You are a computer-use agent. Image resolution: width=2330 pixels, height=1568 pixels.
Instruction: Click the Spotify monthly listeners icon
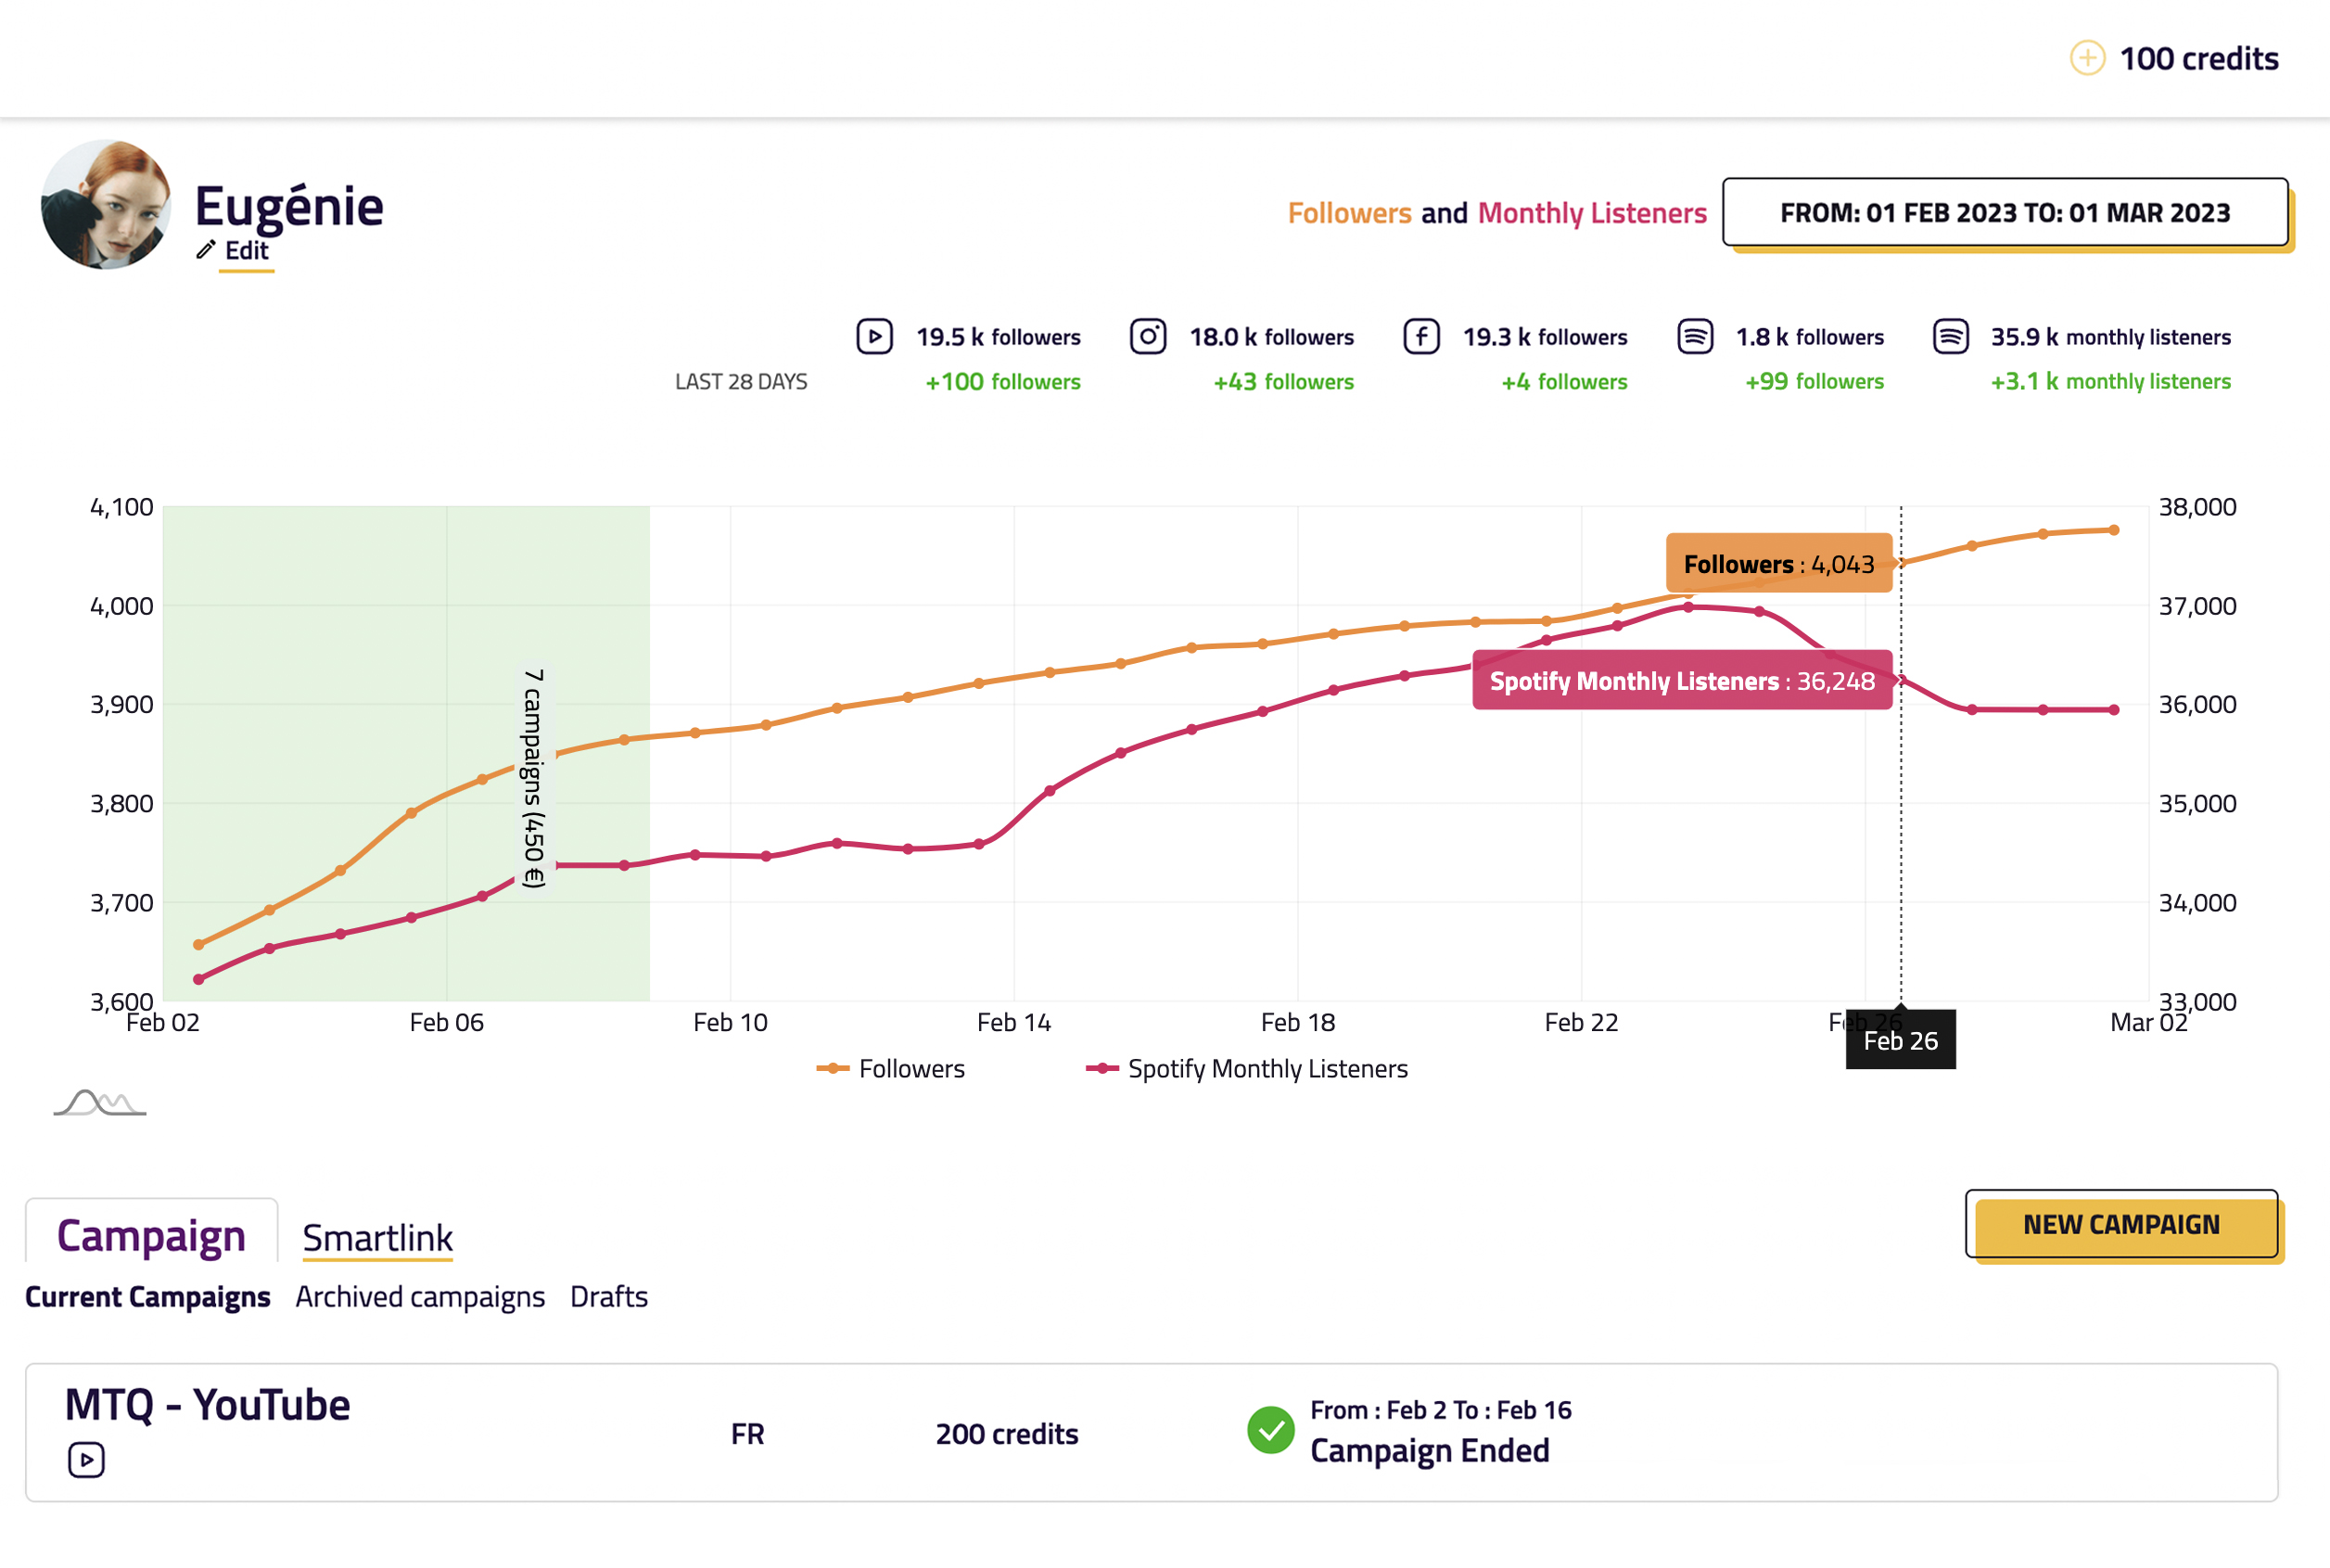click(1950, 336)
